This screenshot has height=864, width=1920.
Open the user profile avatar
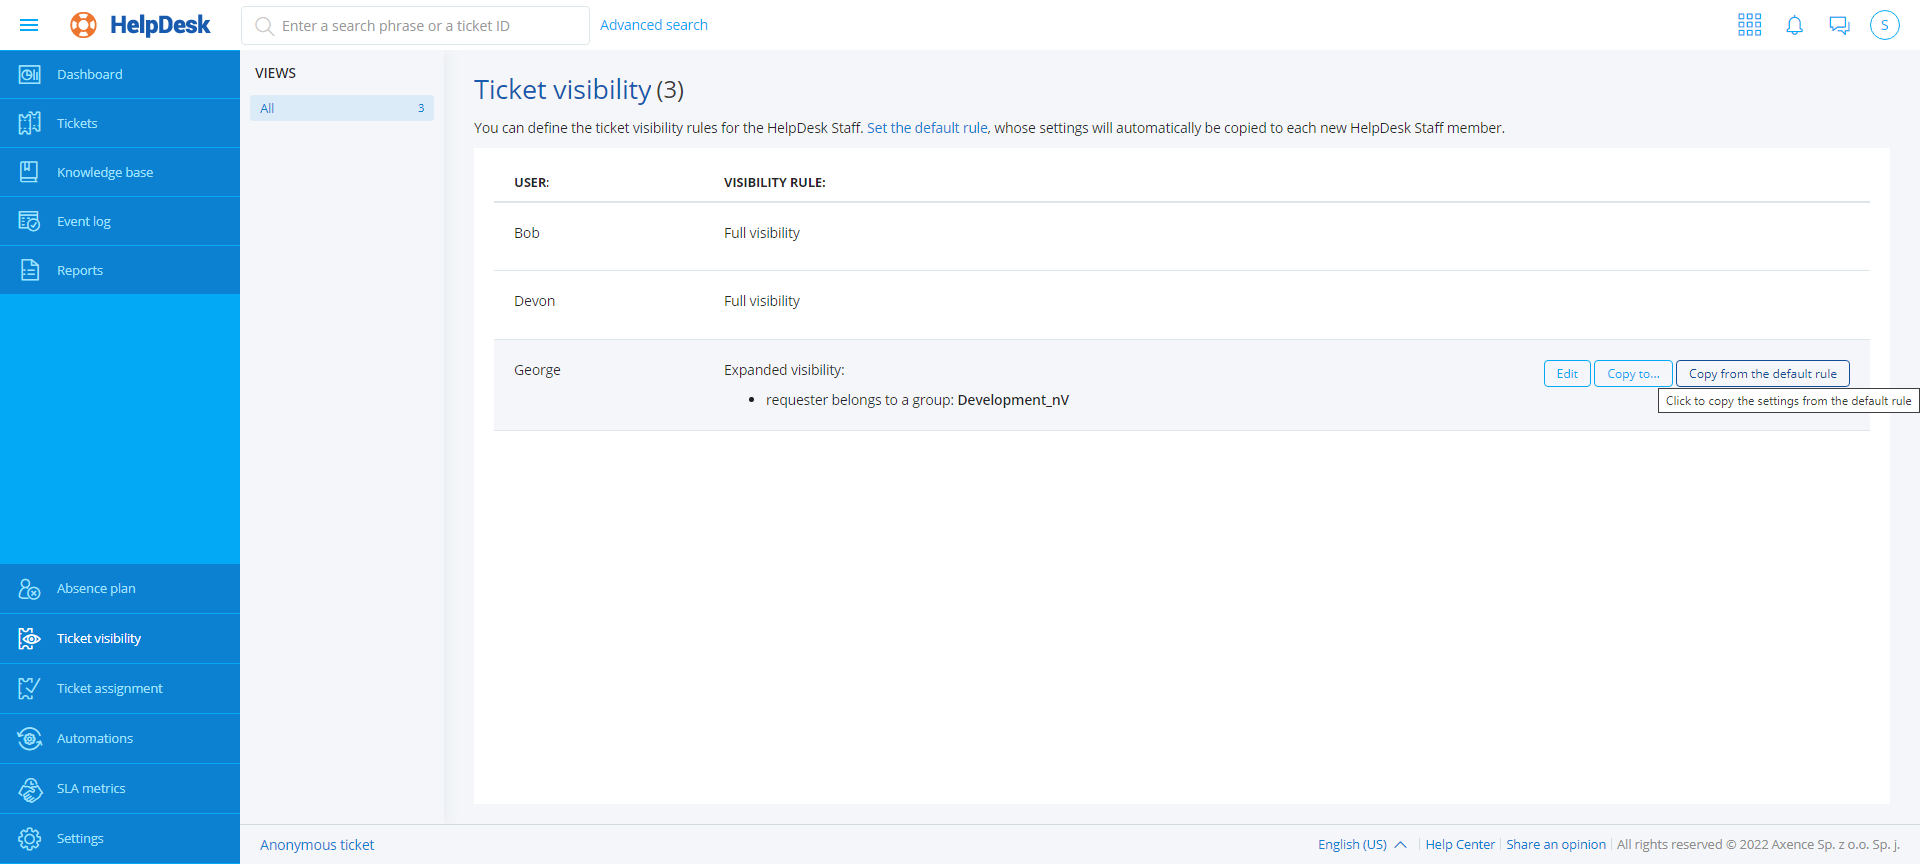[1884, 25]
